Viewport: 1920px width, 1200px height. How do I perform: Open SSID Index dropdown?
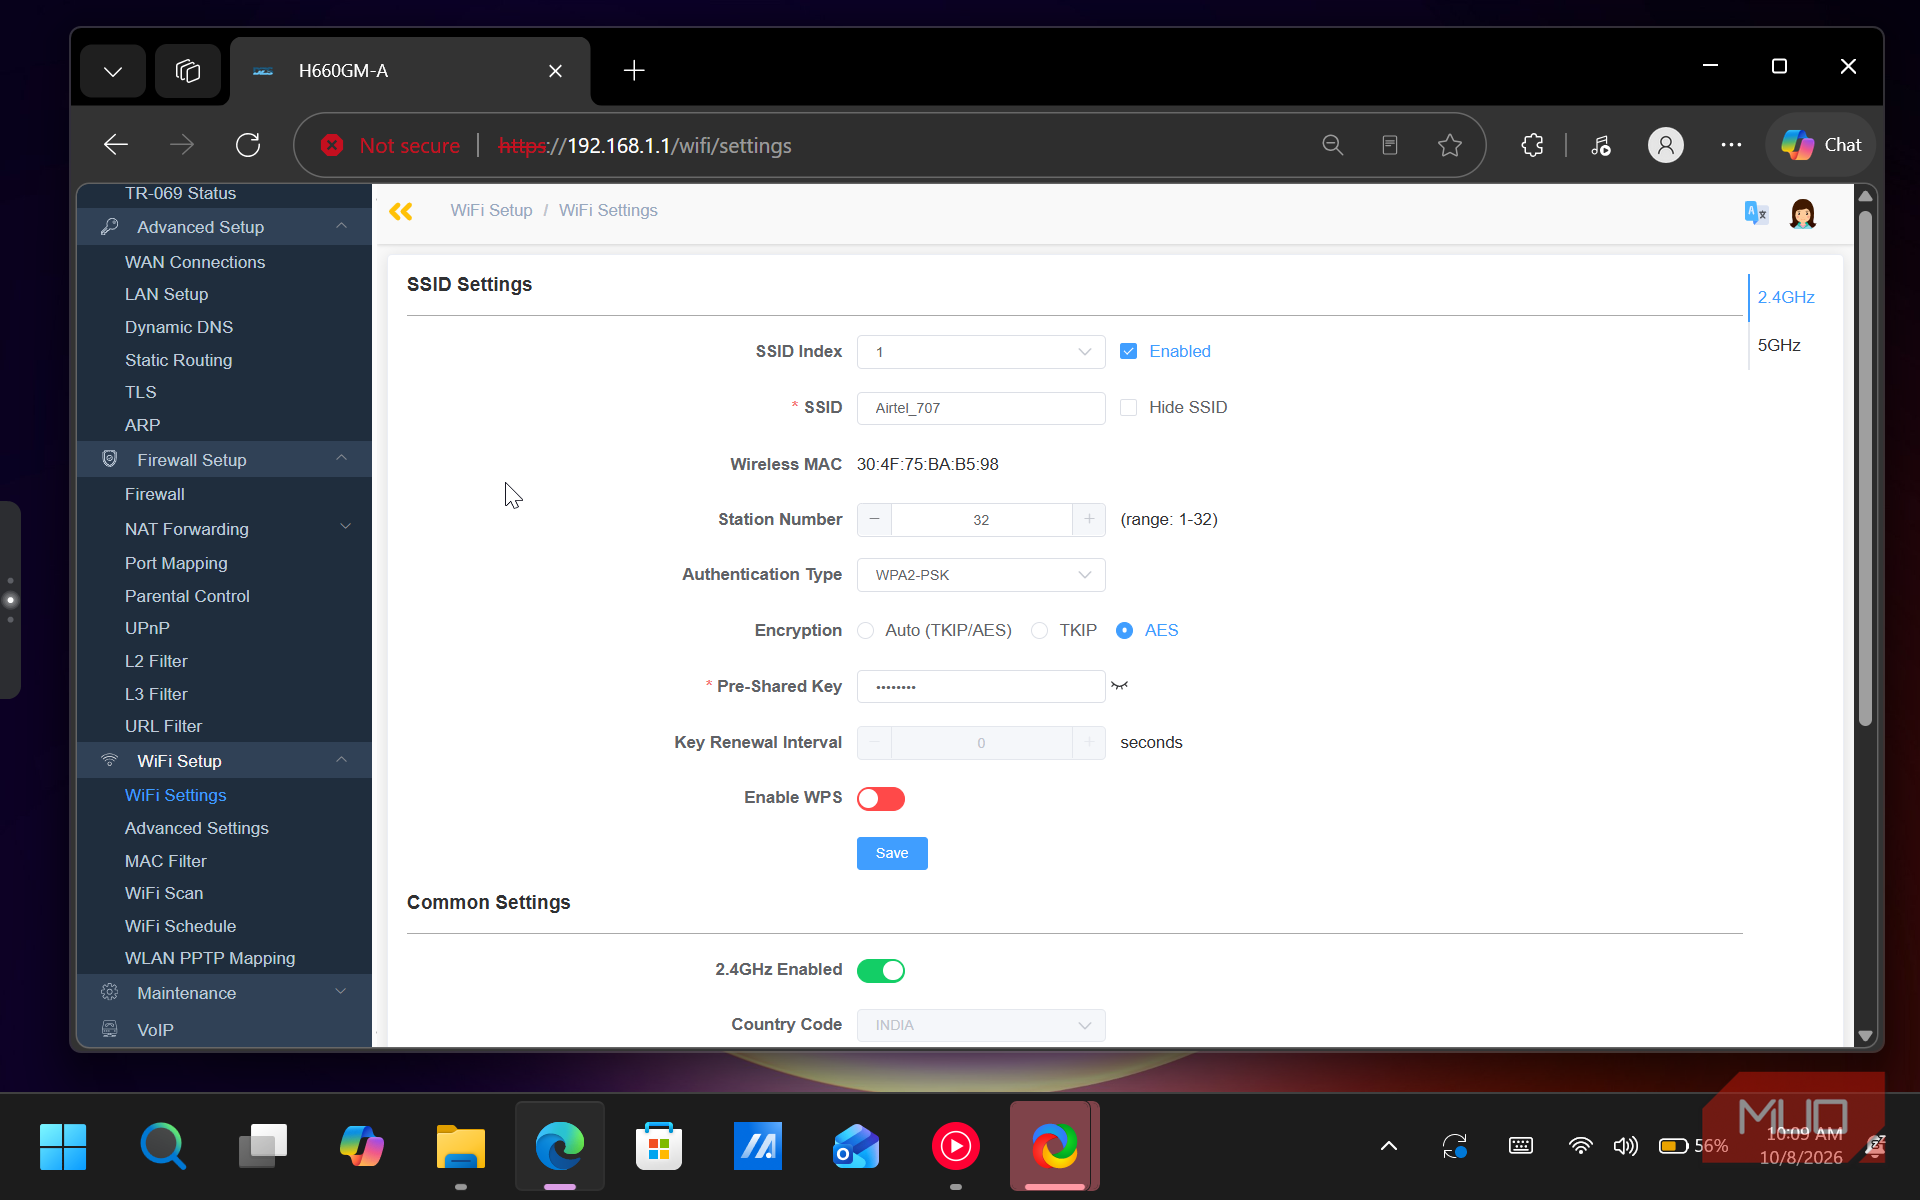tap(981, 352)
